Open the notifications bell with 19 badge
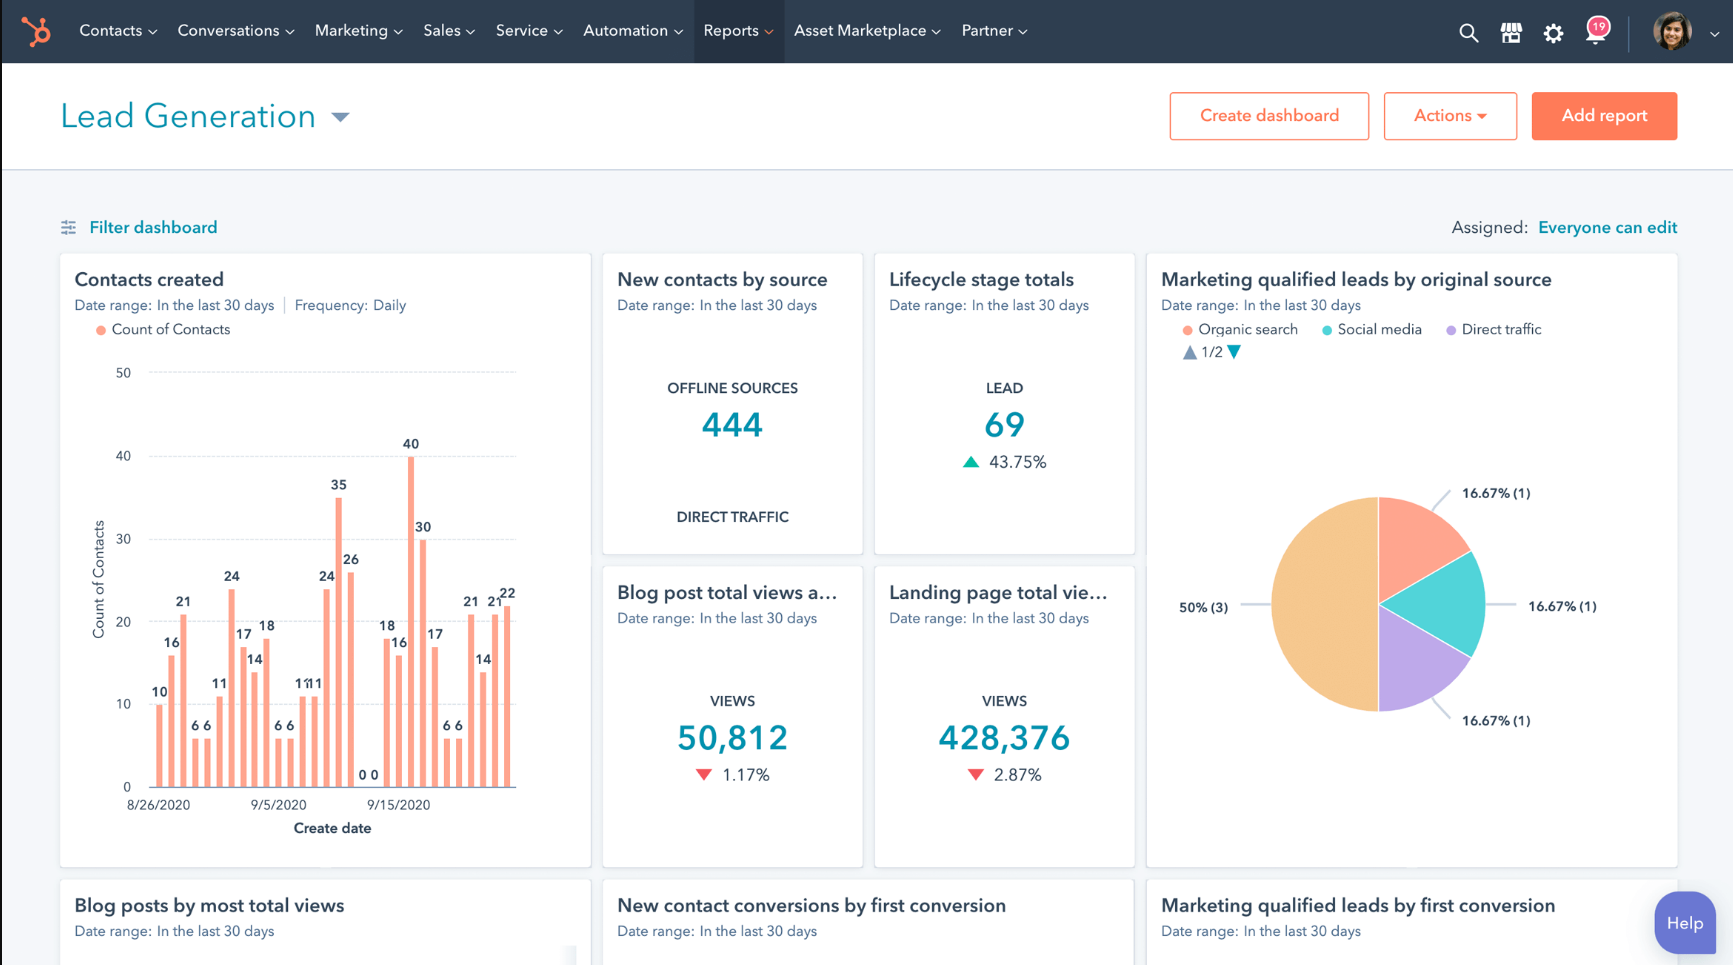1733x965 pixels. [1597, 30]
